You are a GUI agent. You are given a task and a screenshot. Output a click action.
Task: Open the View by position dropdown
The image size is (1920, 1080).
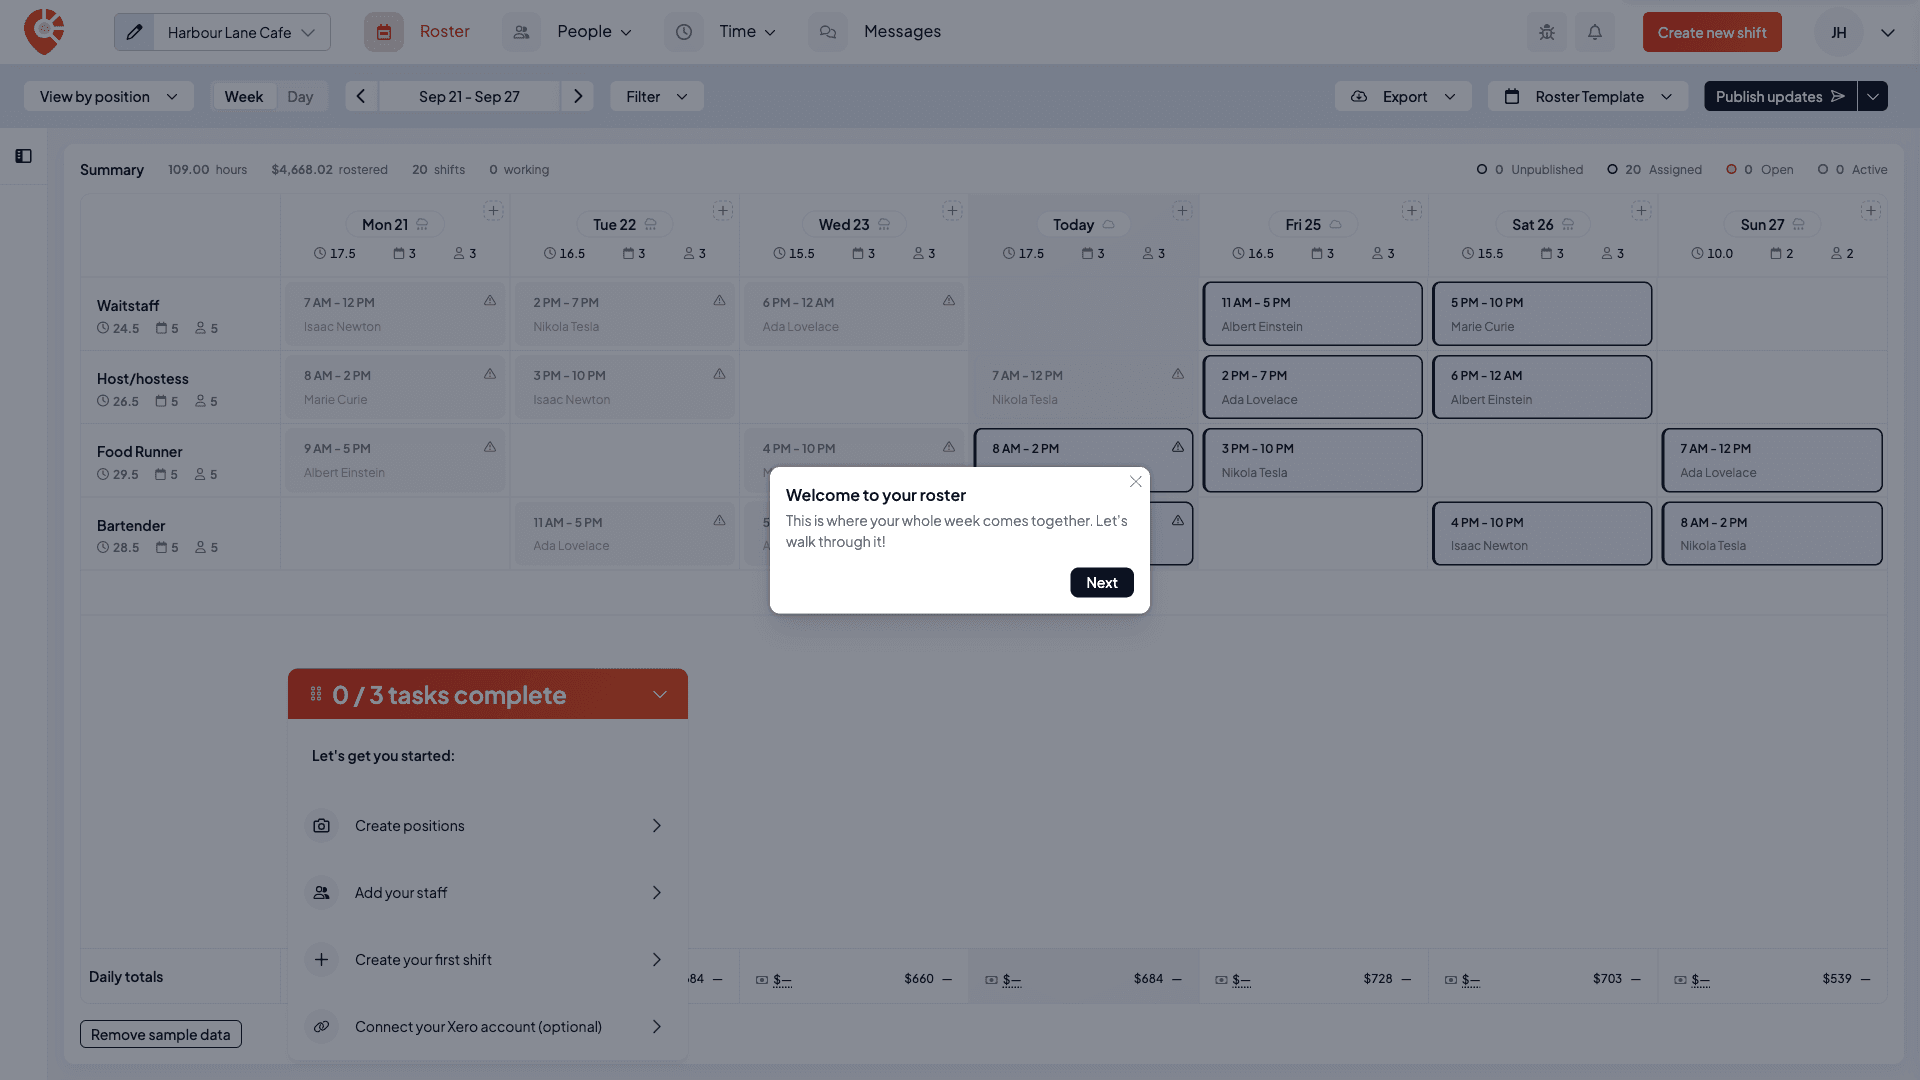[108, 96]
